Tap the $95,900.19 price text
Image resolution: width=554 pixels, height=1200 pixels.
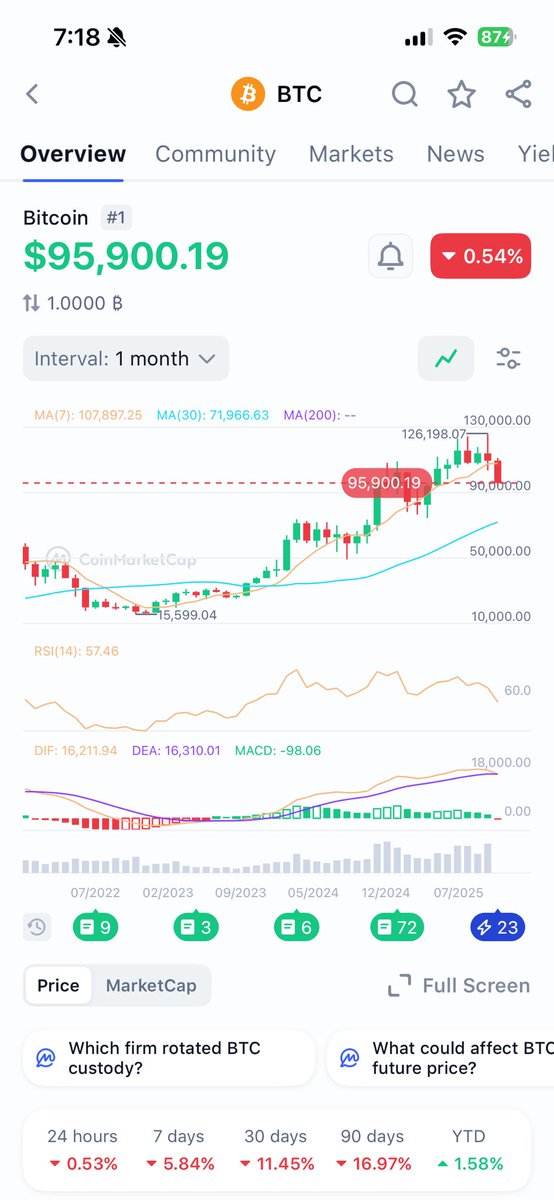[126, 256]
